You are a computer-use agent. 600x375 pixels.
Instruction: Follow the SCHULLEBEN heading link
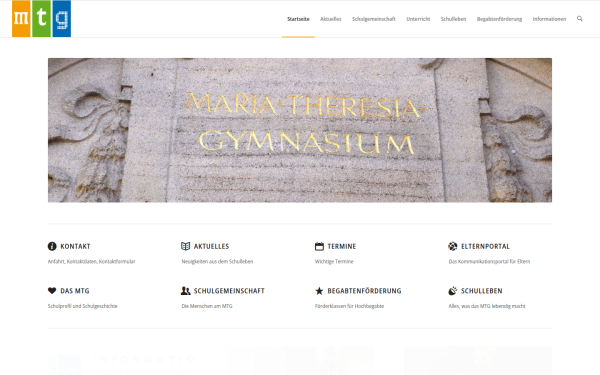(482, 291)
